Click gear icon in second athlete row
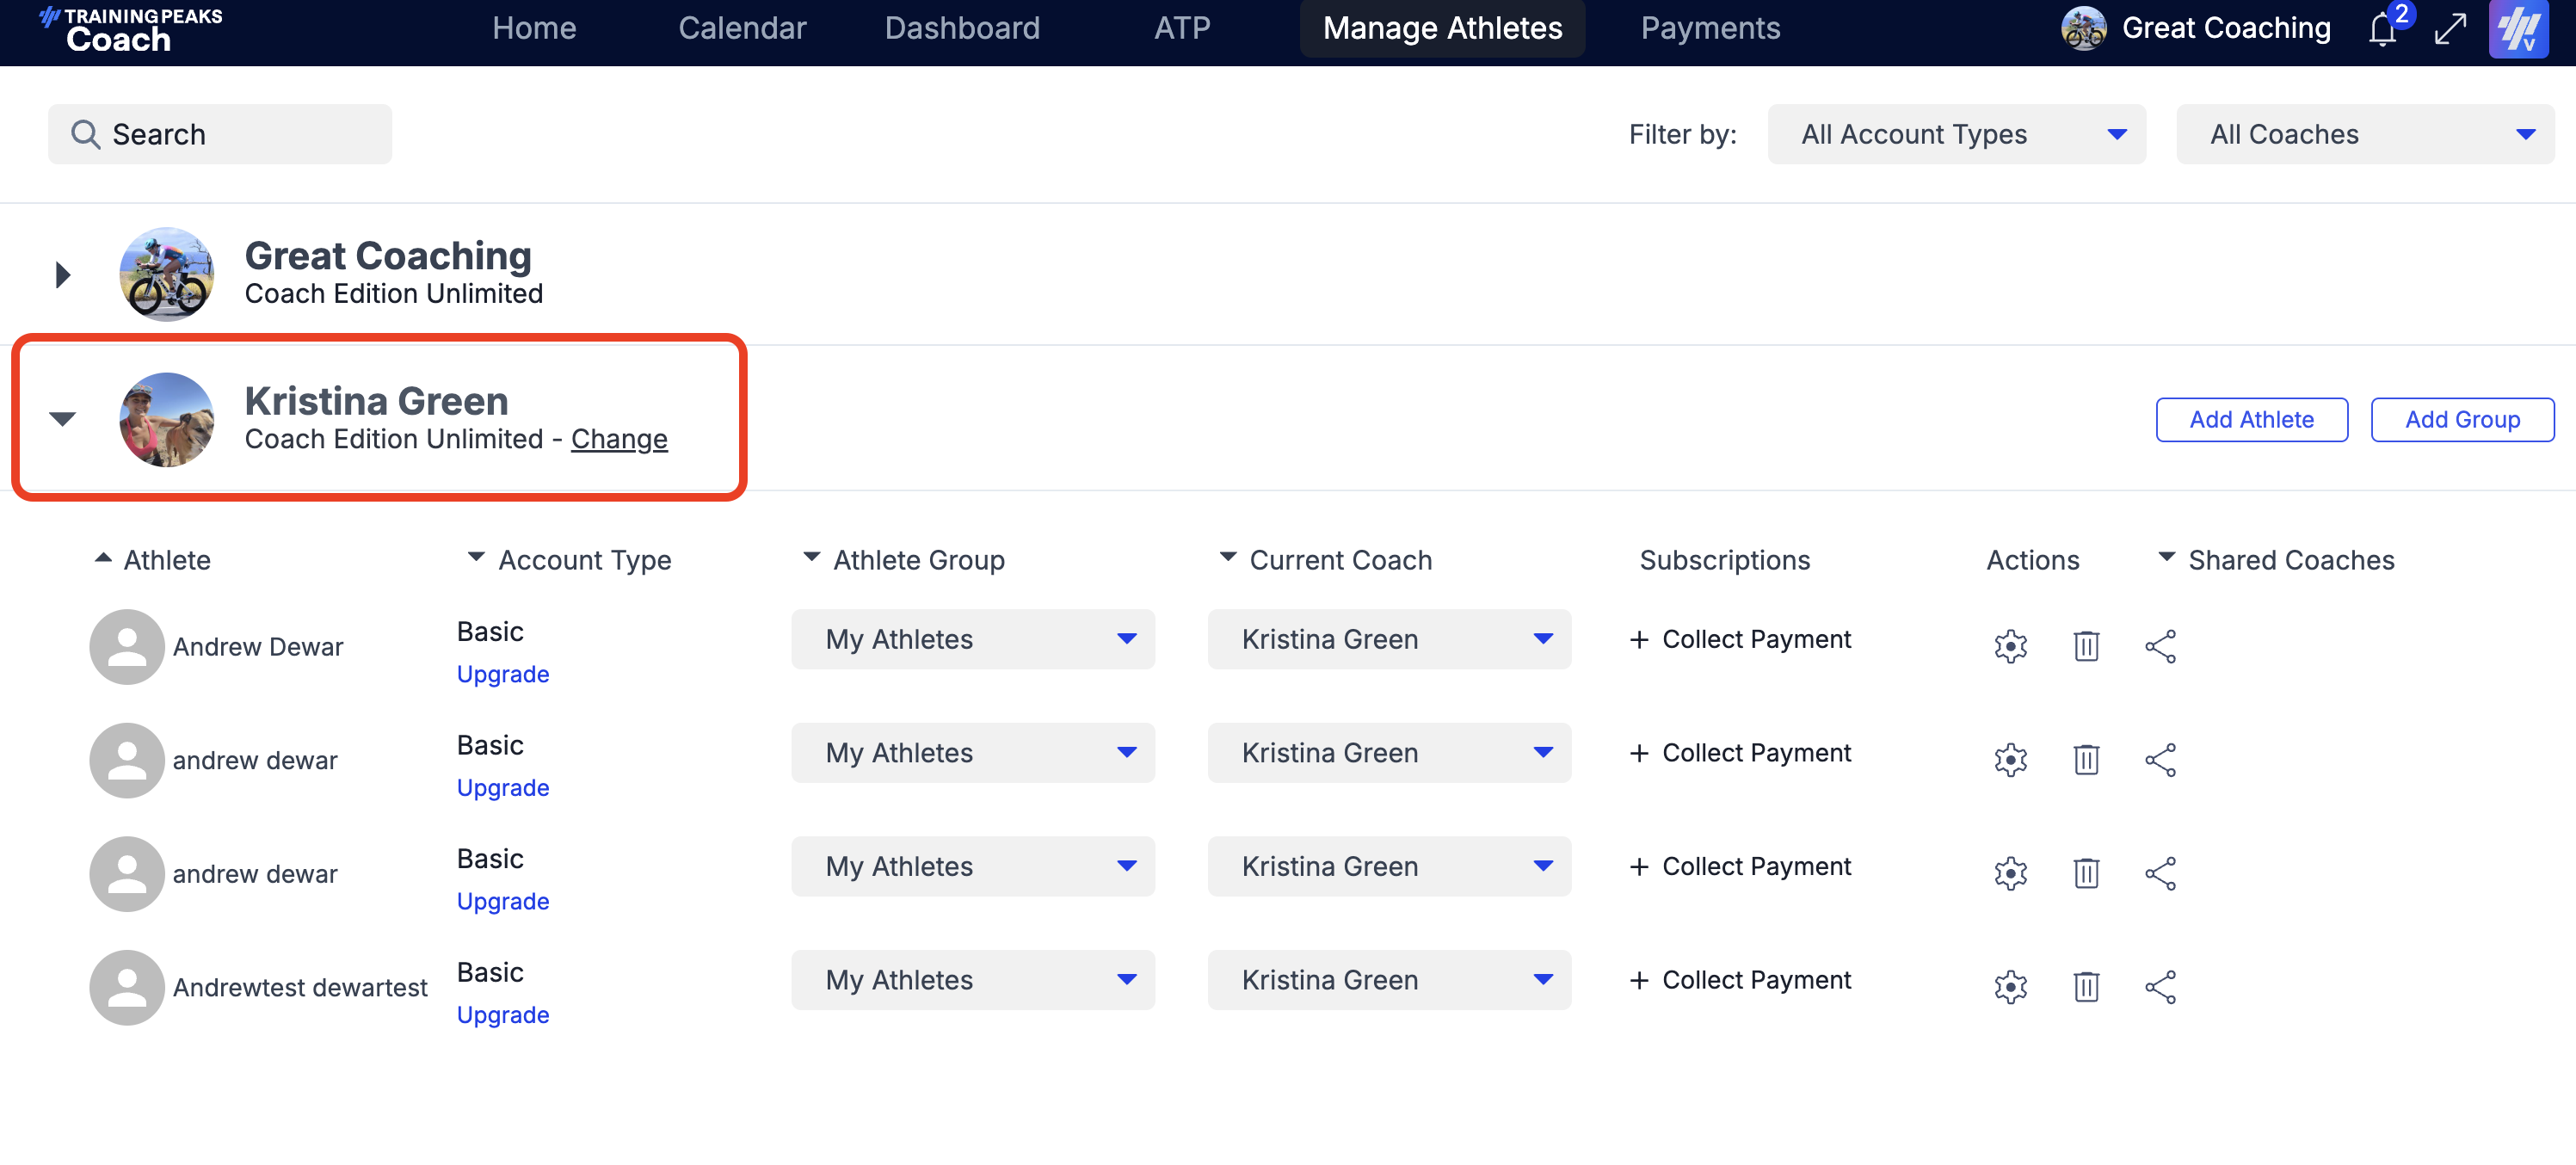 [2009, 760]
